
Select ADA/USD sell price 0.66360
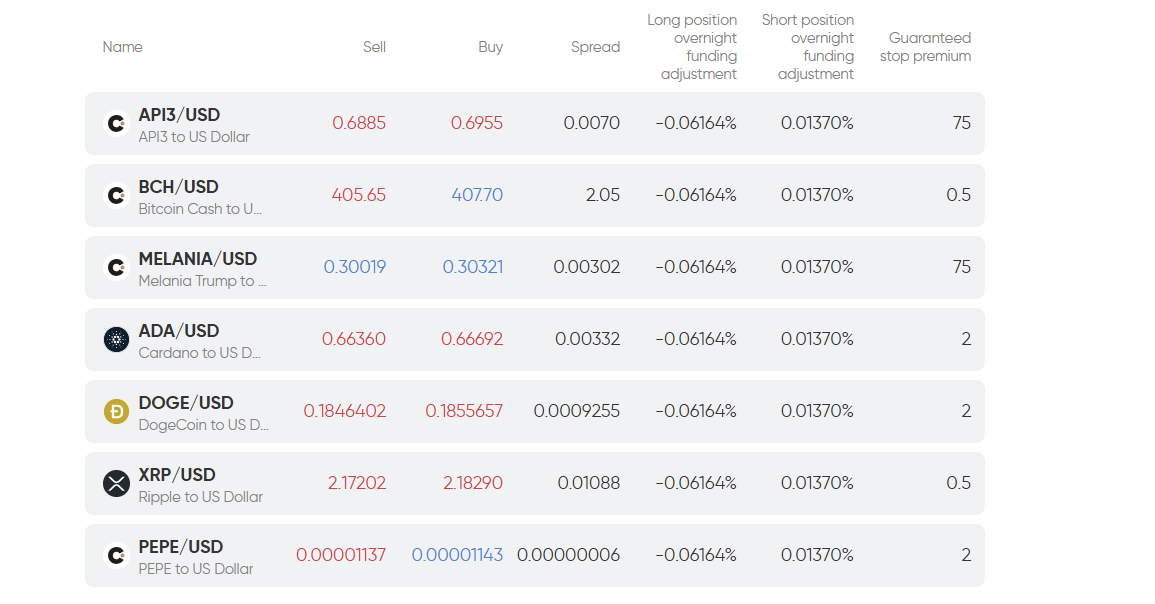coord(353,339)
